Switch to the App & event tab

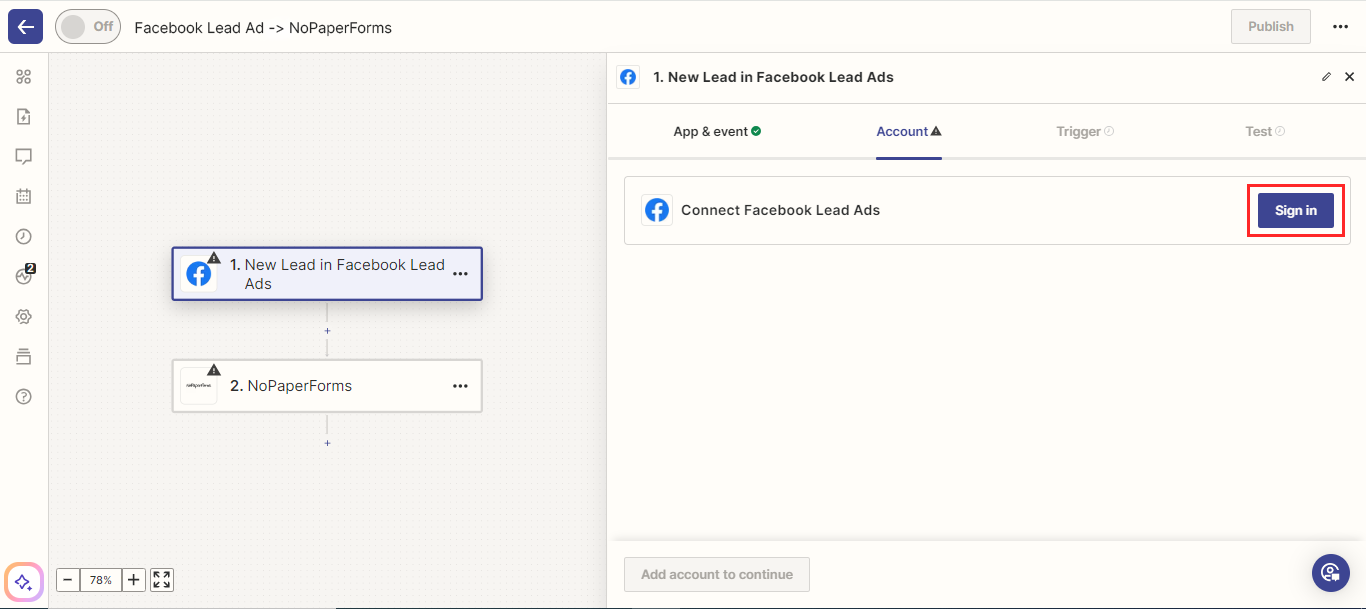pyautogui.click(x=717, y=131)
